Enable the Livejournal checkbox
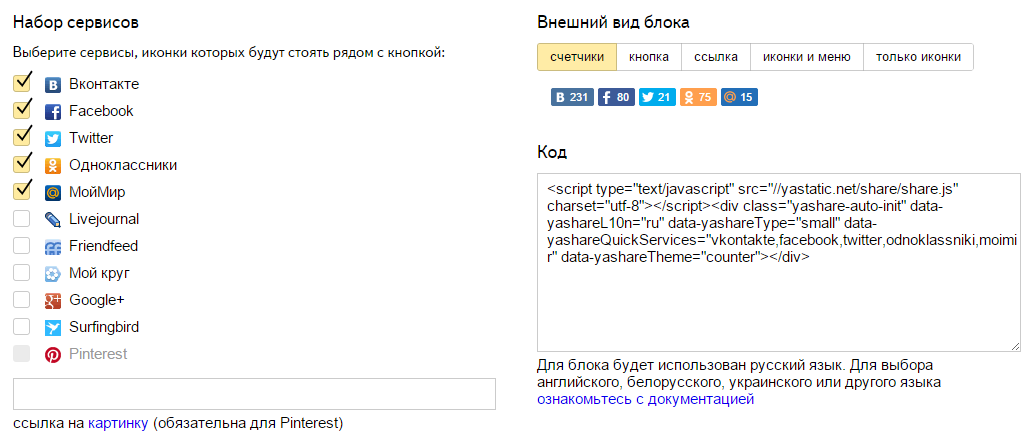This screenshot has width=1035, height=441. (22, 219)
